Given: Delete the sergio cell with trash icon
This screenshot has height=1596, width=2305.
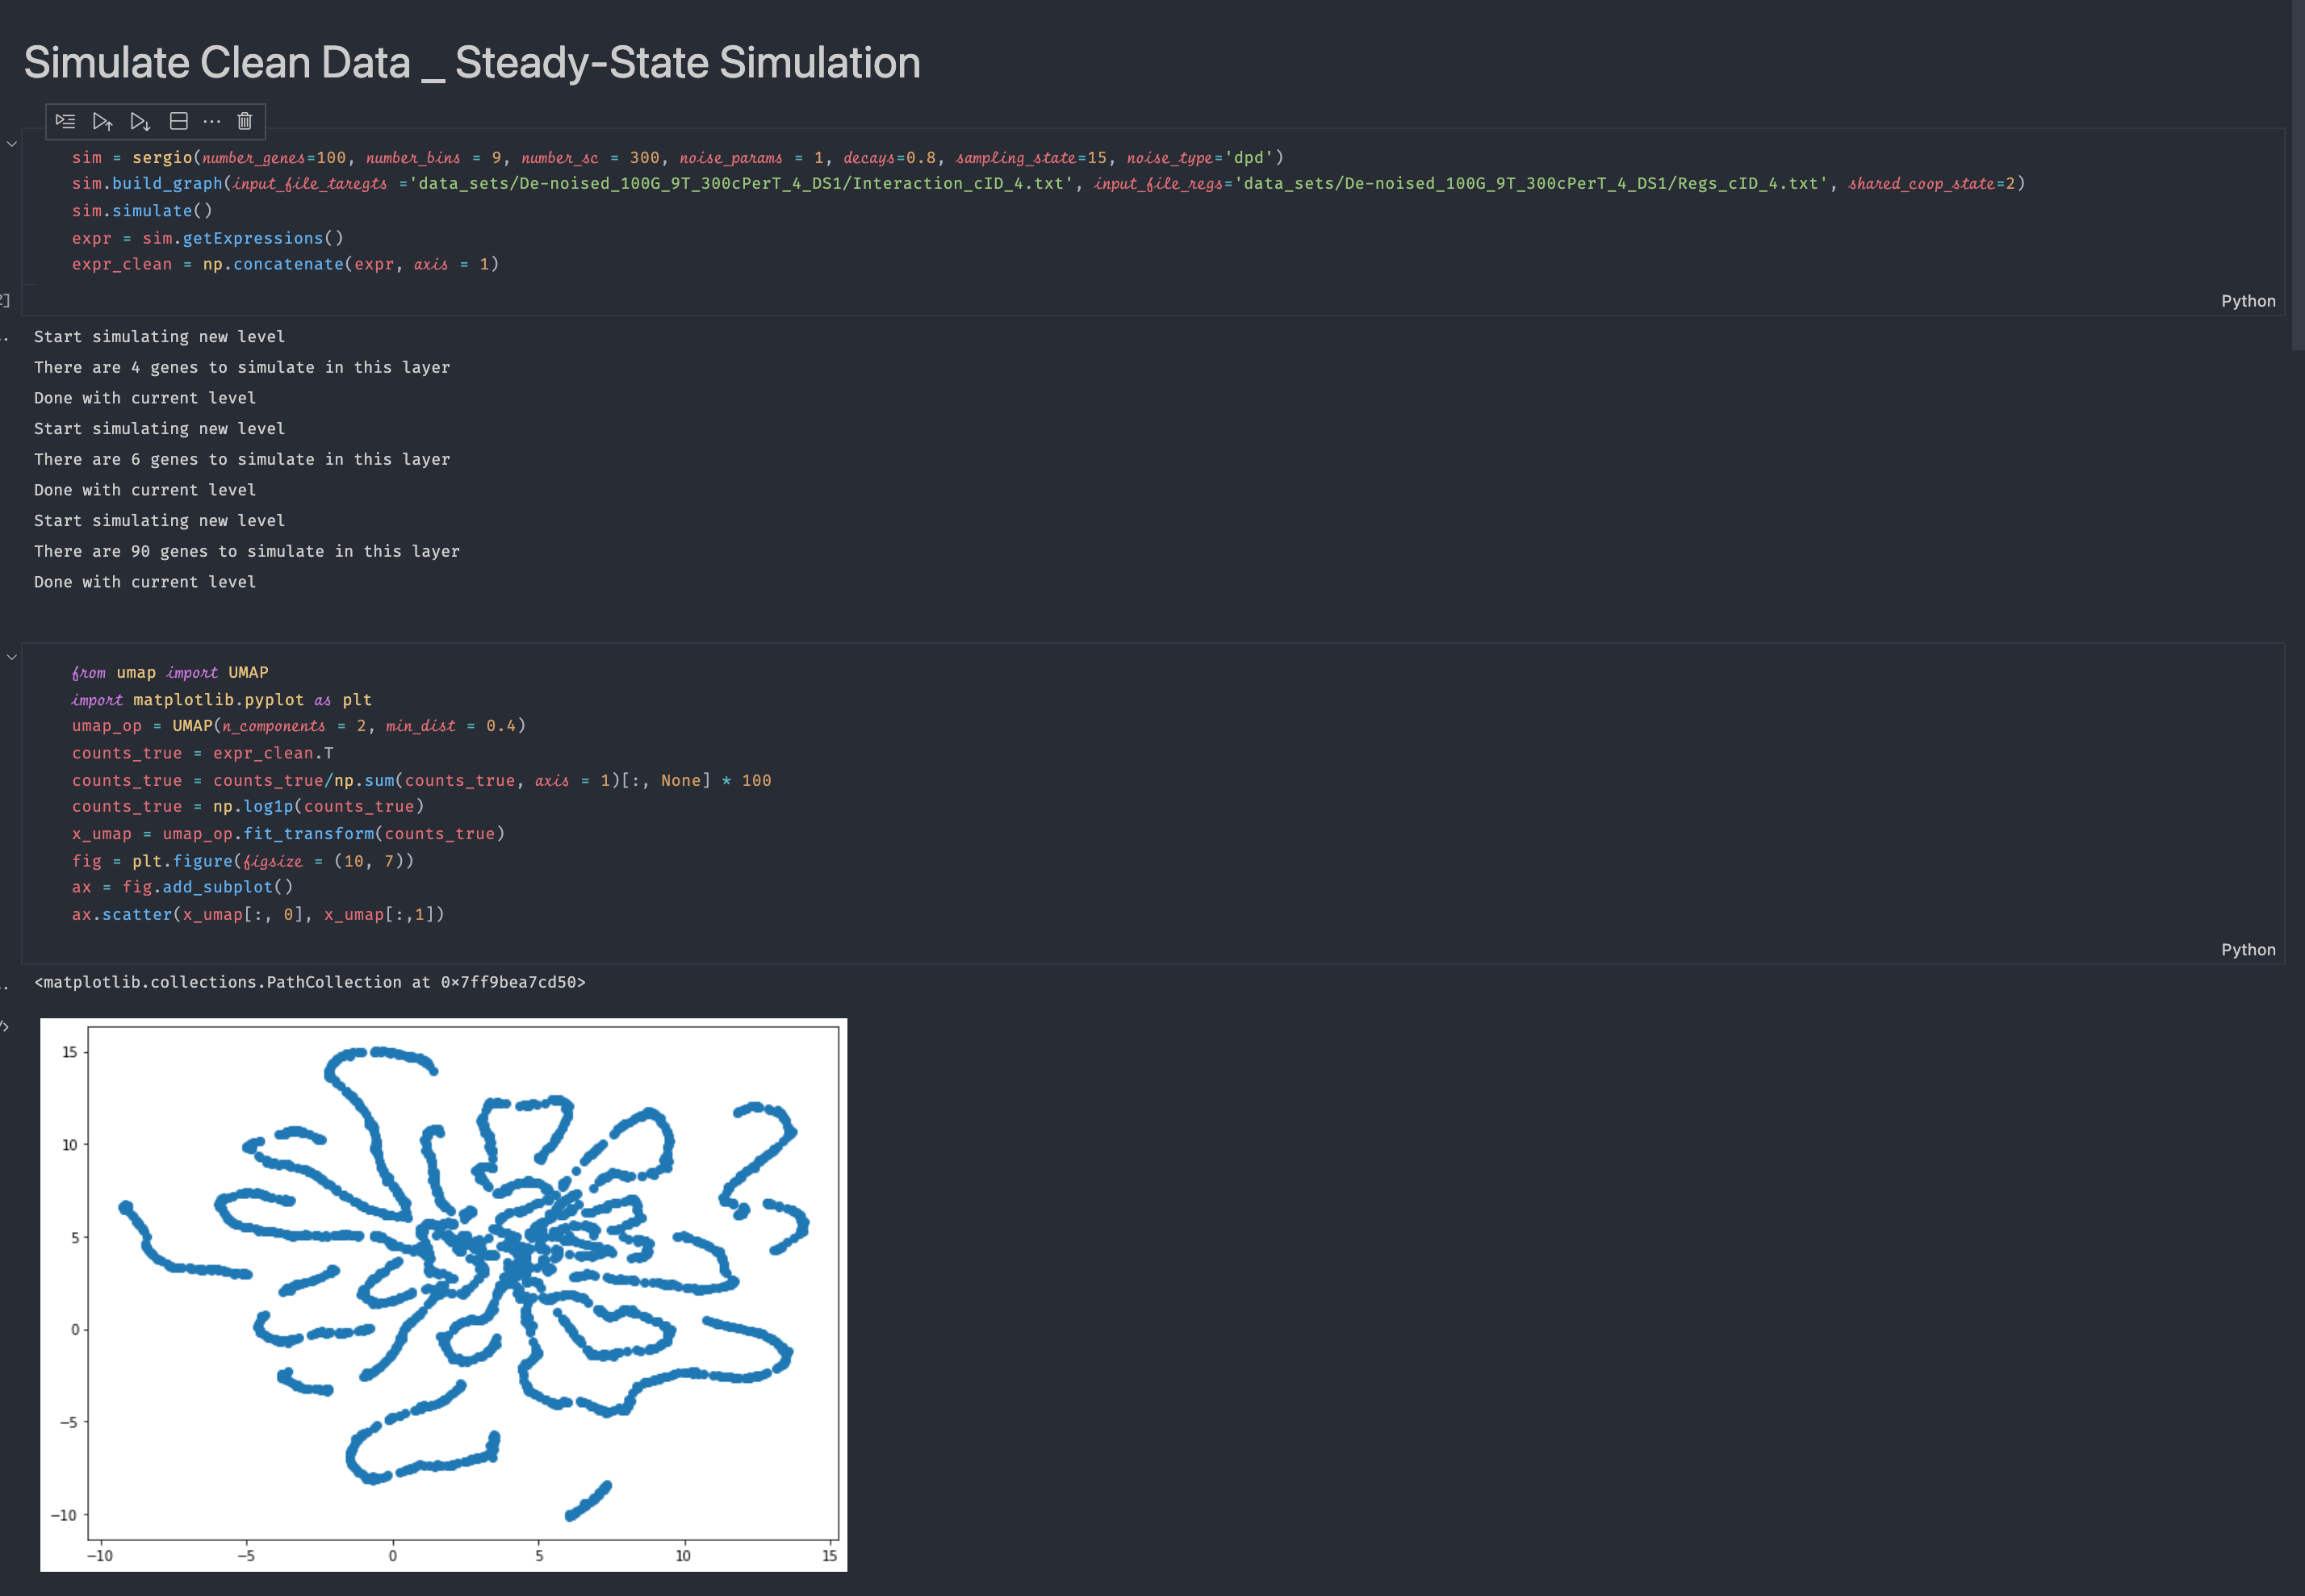Looking at the screenshot, I should (x=244, y=121).
